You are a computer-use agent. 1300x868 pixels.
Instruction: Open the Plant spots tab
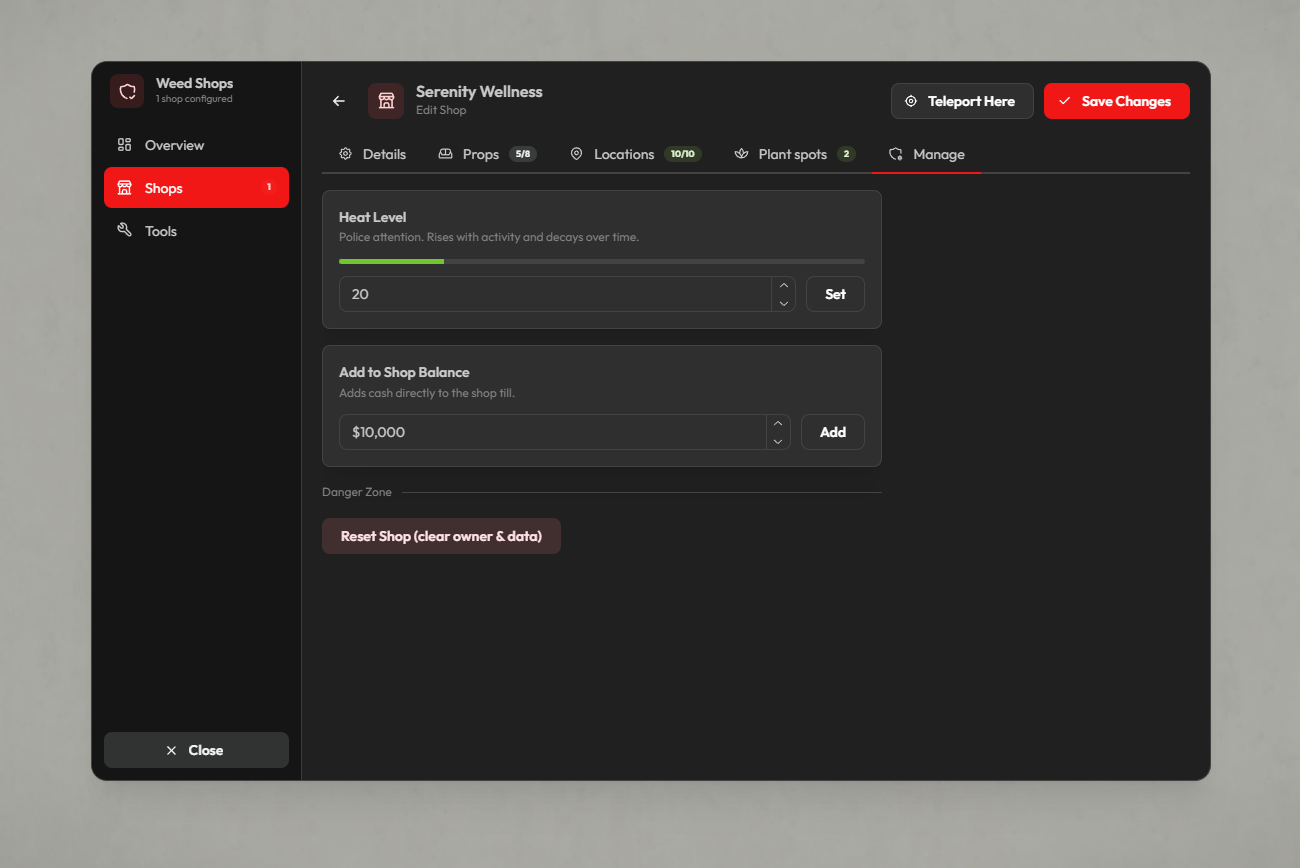[x=794, y=154]
